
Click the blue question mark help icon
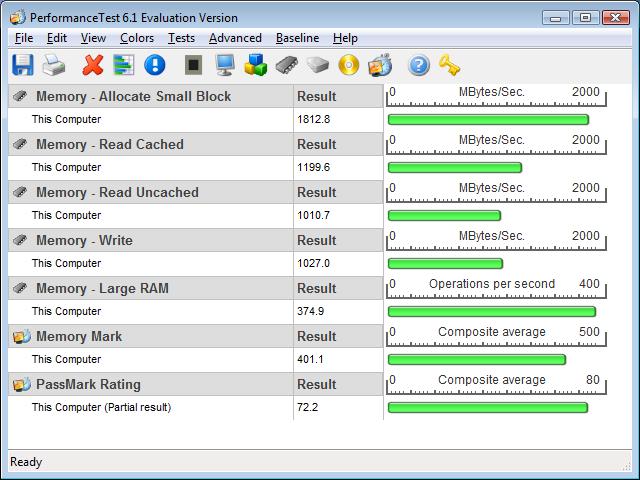419,65
